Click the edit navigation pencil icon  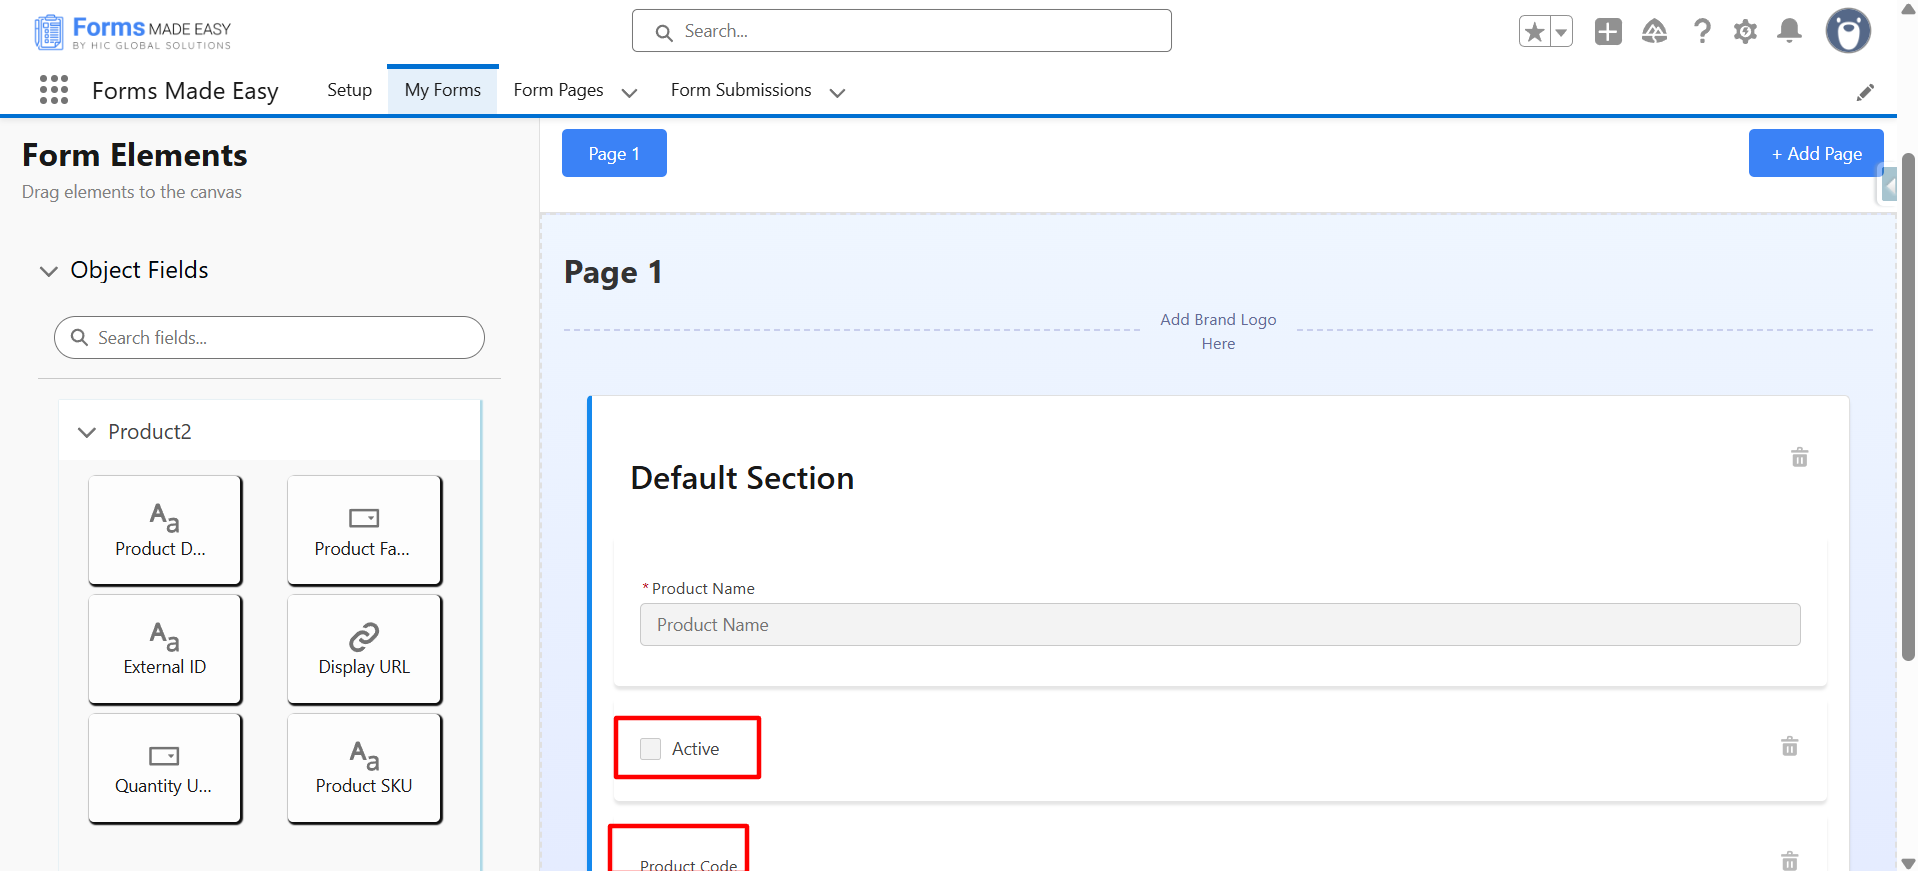(x=1865, y=92)
